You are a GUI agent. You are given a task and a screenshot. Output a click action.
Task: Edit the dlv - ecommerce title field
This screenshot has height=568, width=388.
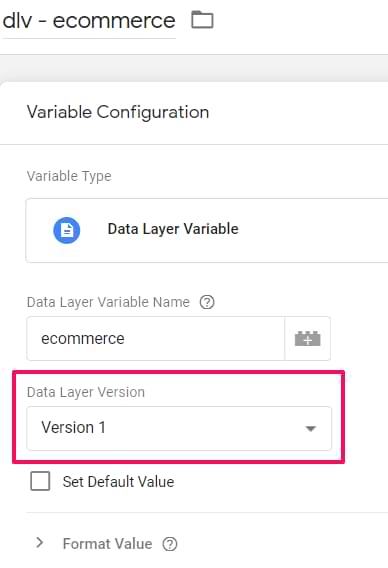pyautogui.click(x=89, y=21)
